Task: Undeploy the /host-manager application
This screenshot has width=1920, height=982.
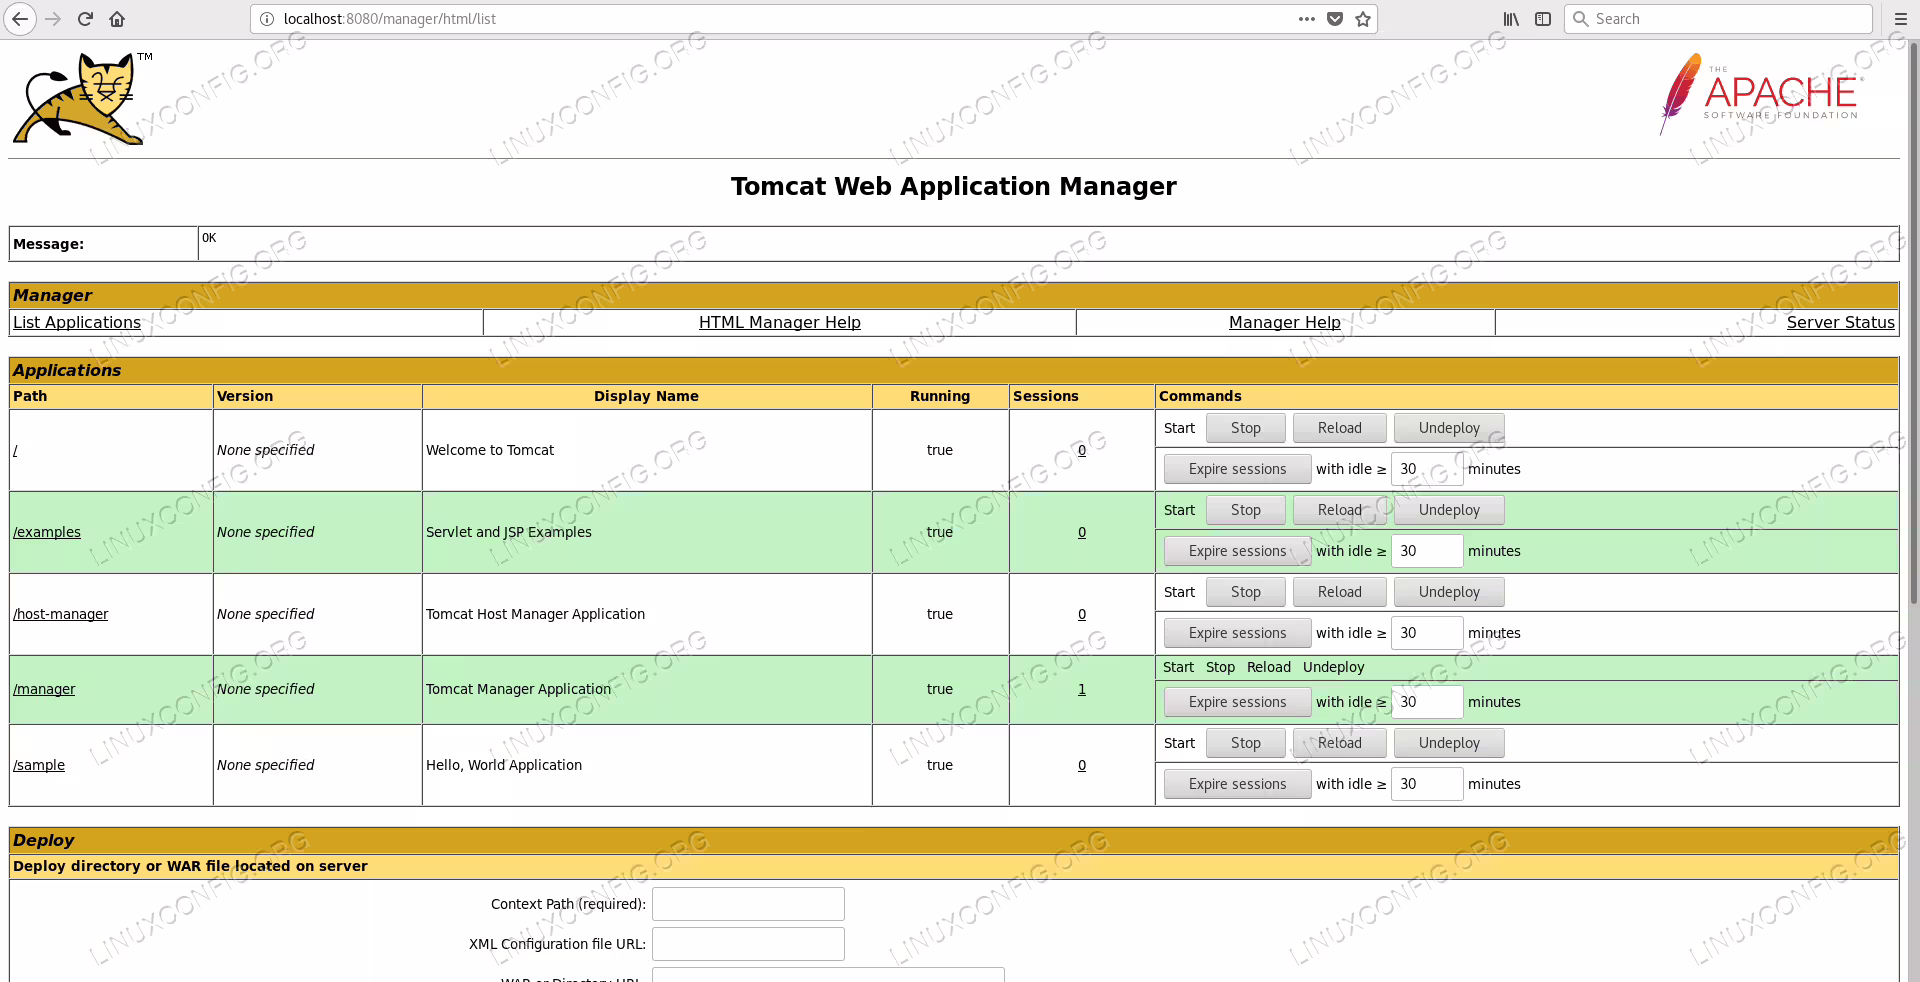Action: (1449, 592)
